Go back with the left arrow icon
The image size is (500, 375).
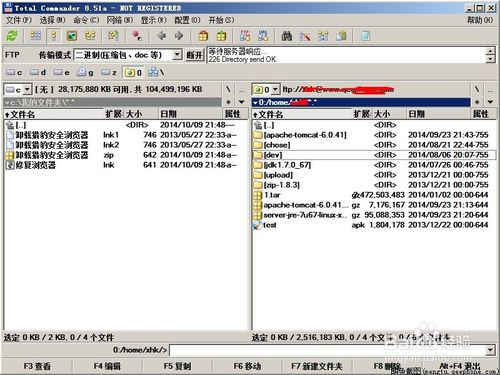pos(162,36)
